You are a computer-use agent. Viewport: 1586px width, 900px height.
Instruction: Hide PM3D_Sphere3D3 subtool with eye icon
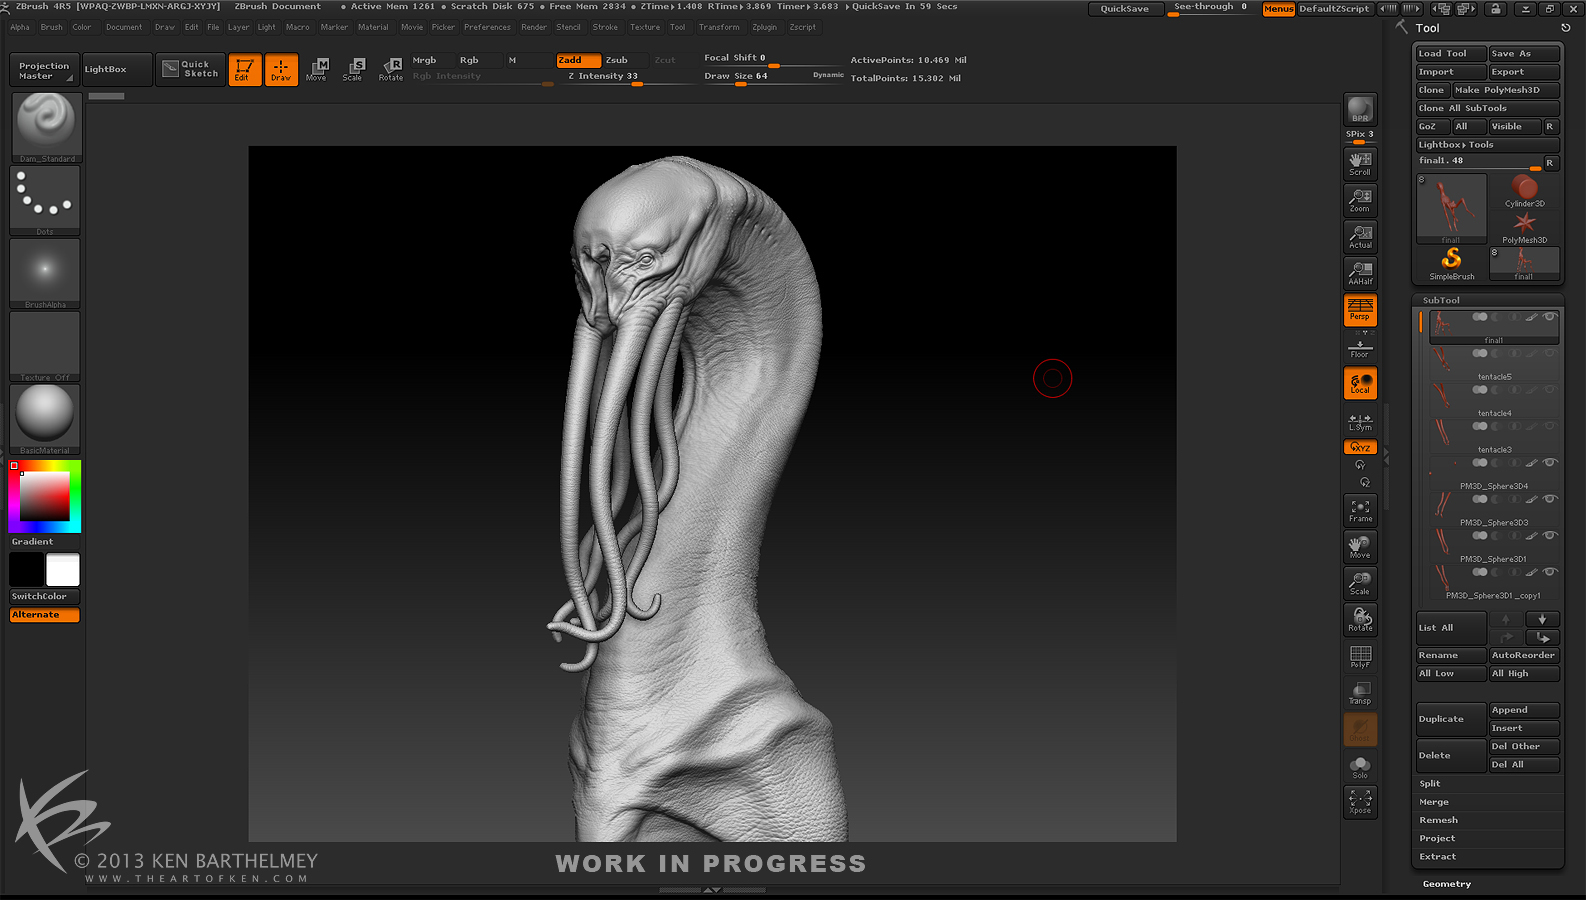pos(1550,499)
